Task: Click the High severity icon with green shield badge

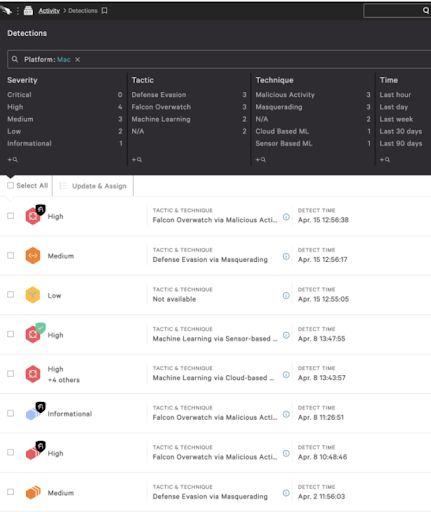Action: (x=33, y=335)
